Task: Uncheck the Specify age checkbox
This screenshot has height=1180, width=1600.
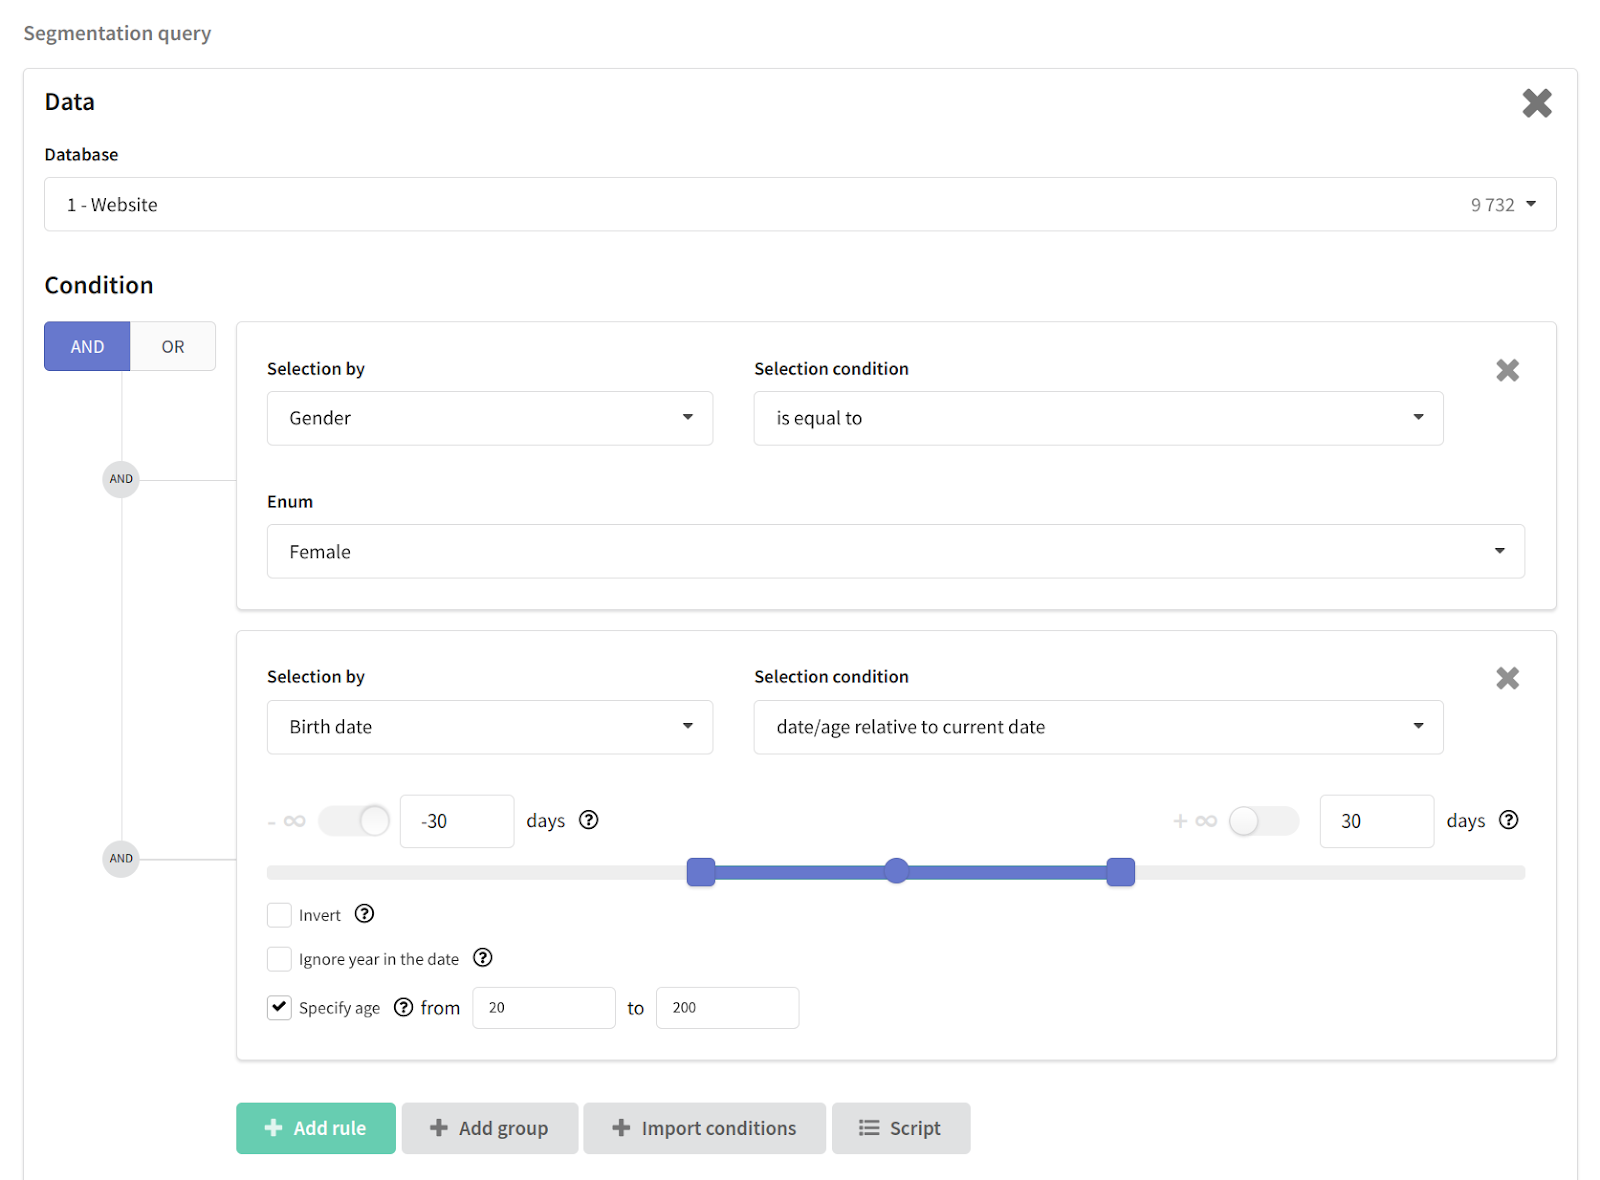Action: point(279,1007)
